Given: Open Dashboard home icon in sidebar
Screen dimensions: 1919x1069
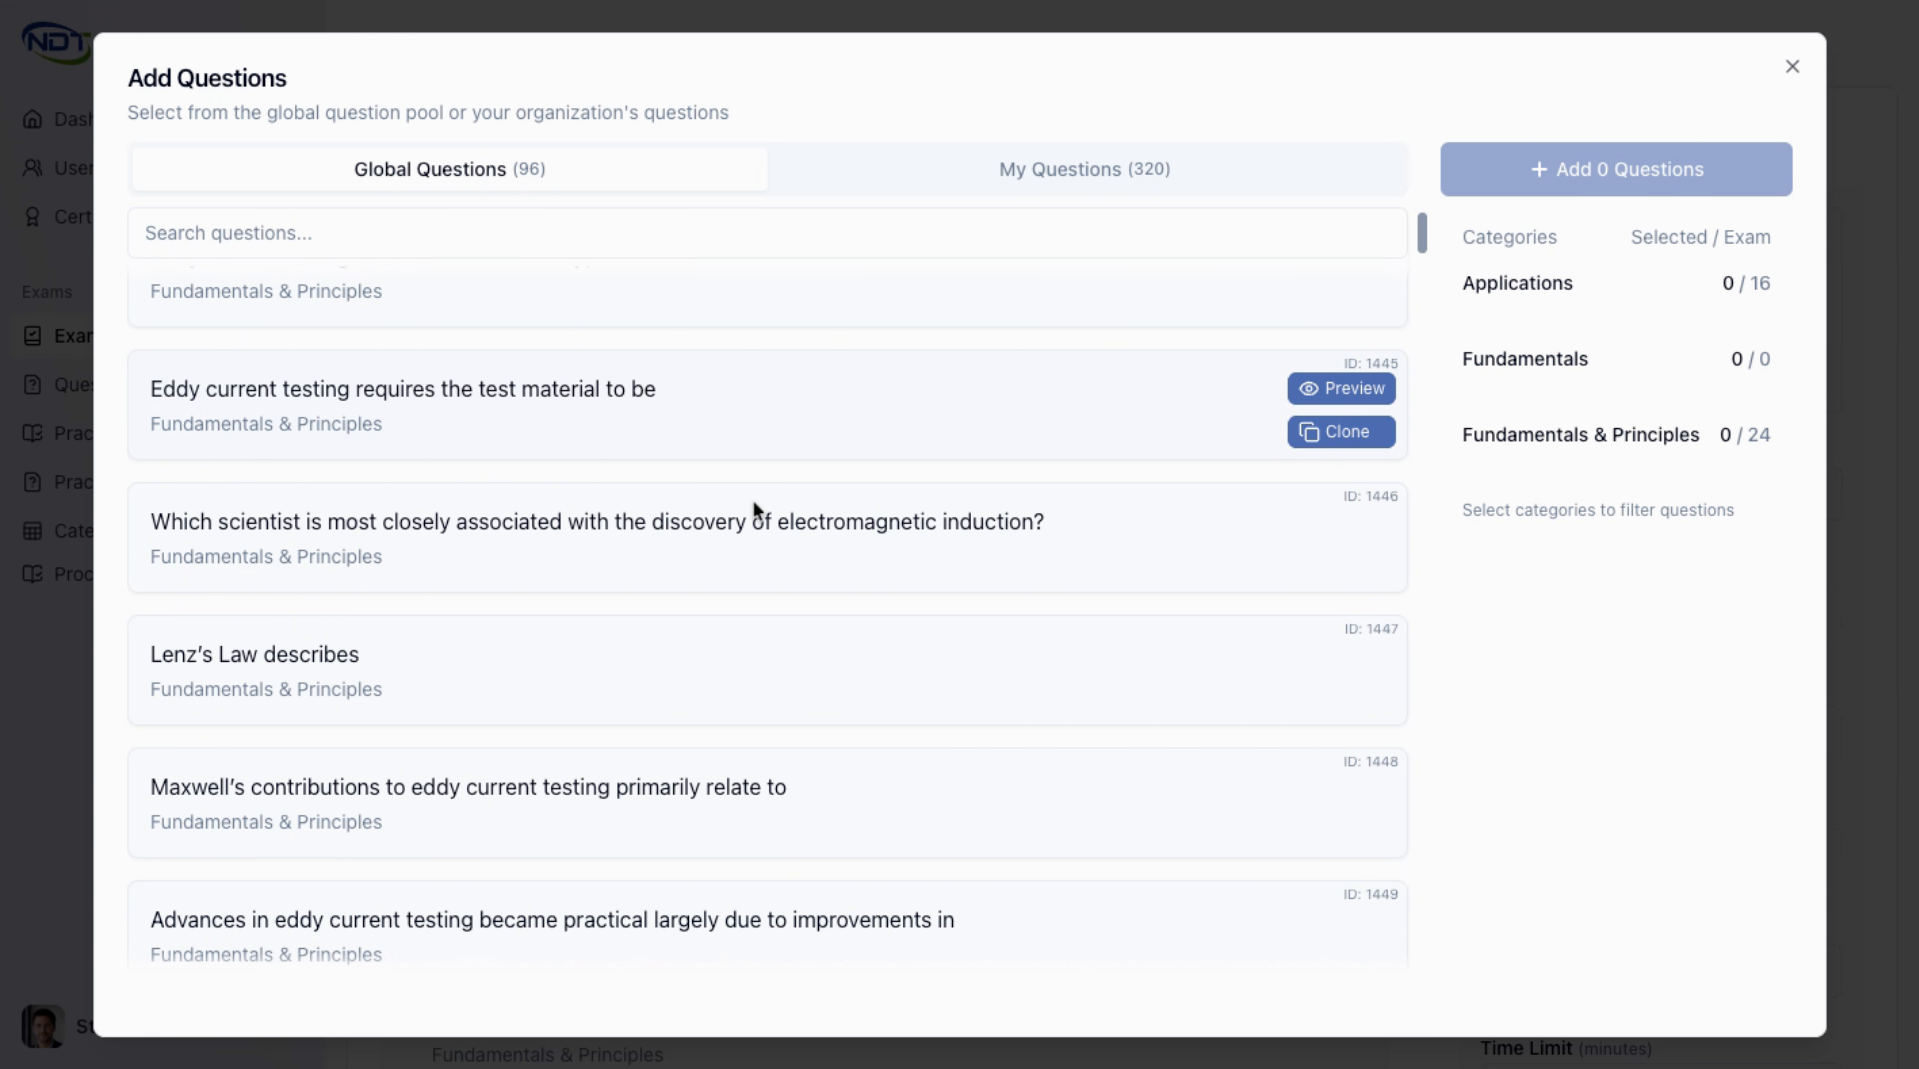Looking at the screenshot, I should (33, 119).
